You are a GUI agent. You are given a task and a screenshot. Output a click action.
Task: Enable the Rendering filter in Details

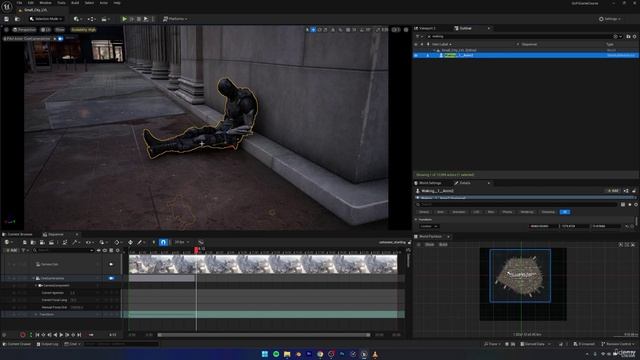[x=527, y=212]
